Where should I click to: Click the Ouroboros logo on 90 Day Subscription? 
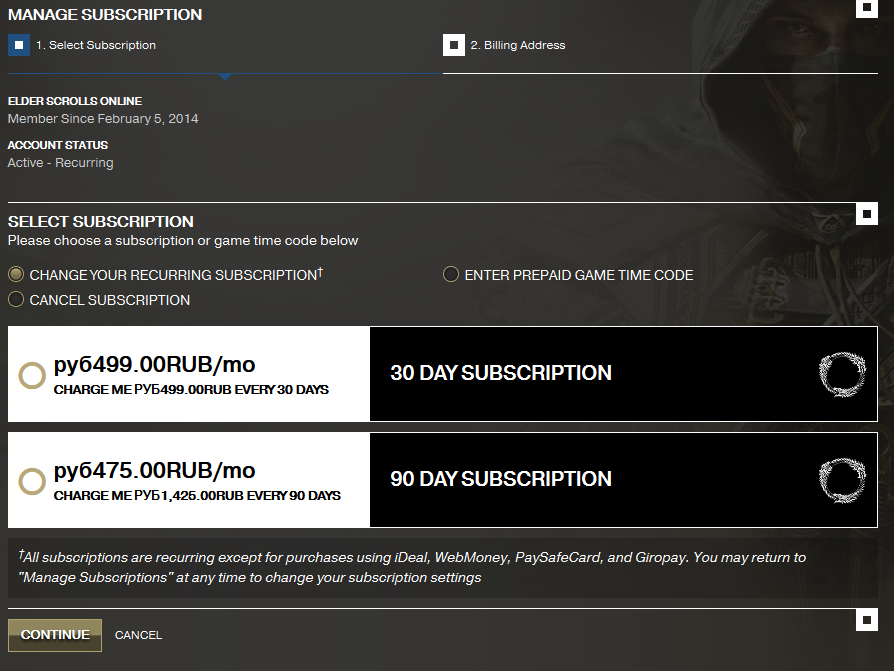click(842, 480)
